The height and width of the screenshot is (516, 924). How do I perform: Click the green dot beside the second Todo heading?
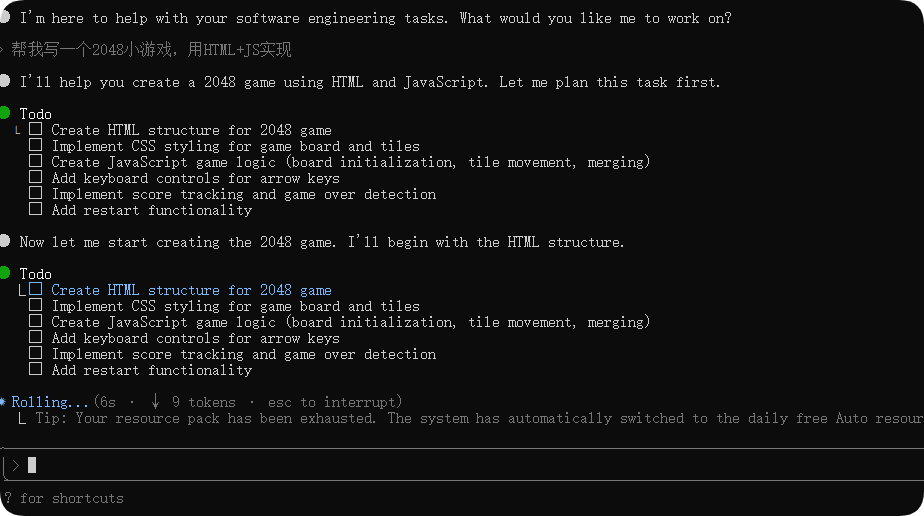coord(5,273)
